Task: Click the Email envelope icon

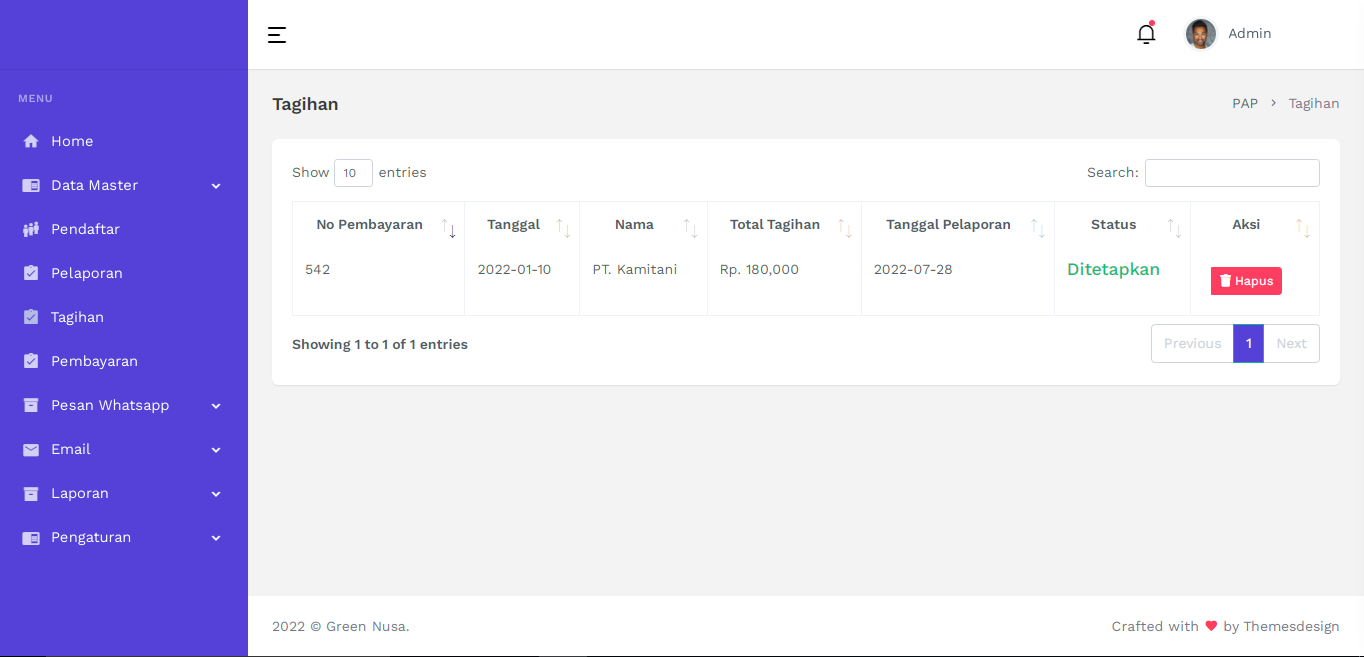Action: 31,449
